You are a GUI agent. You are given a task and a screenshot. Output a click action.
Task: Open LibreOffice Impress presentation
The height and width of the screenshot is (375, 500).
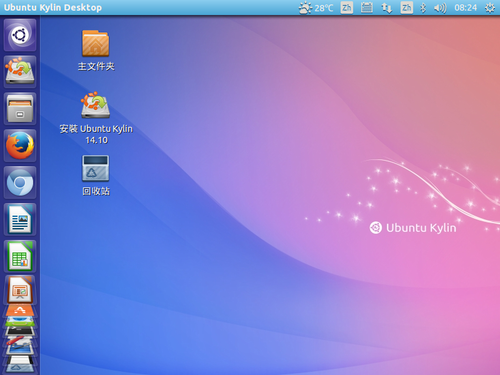pyautogui.click(x=20, y=290)
